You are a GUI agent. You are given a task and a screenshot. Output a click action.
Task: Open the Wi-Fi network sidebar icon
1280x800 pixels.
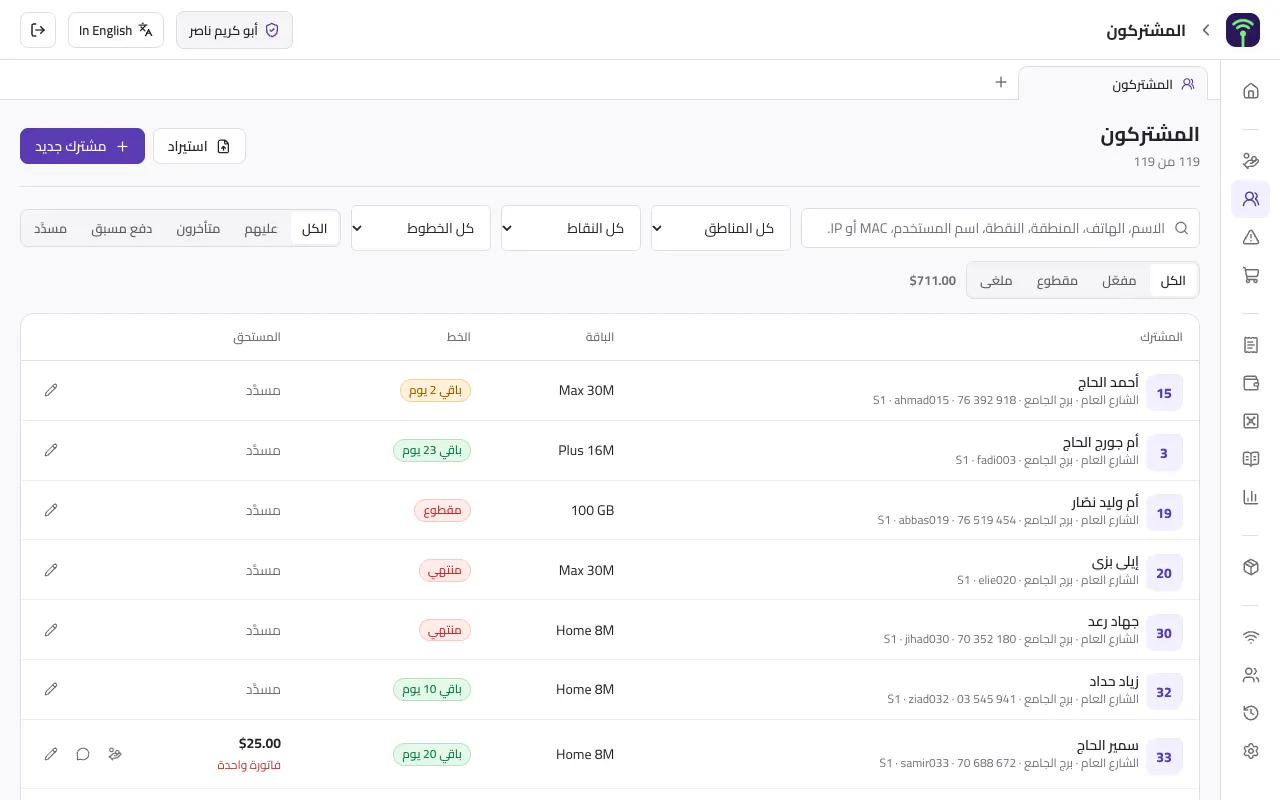pyautogui.click(x=1250, y=637)
